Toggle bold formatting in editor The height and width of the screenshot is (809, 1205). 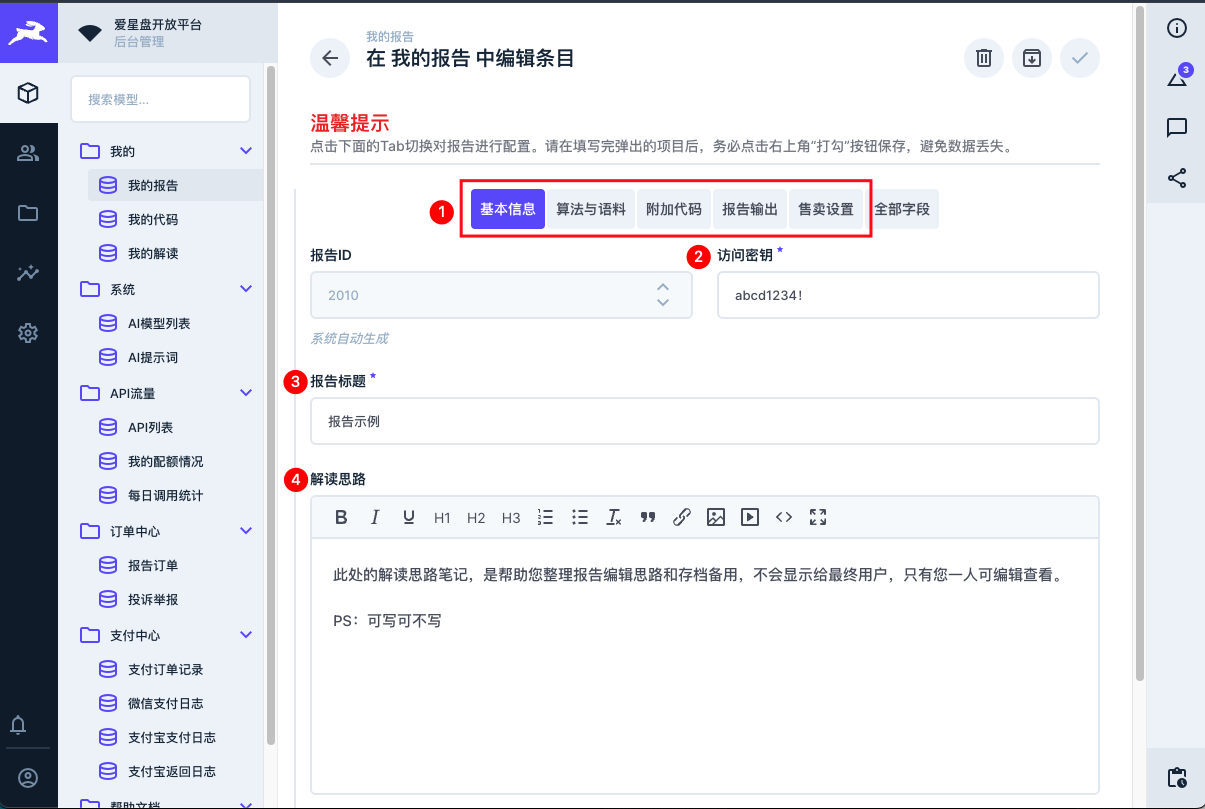click(341, 517)
